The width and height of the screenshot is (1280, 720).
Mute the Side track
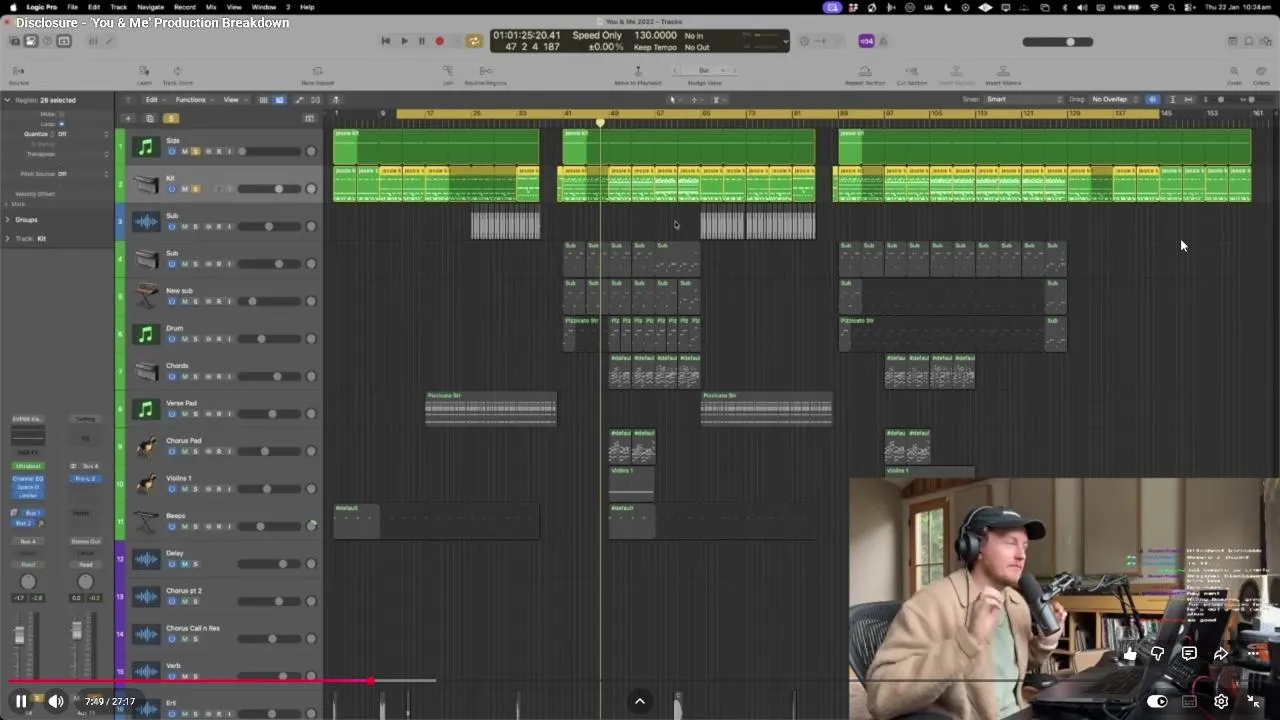pyautogui.click(x=184, y=151)
